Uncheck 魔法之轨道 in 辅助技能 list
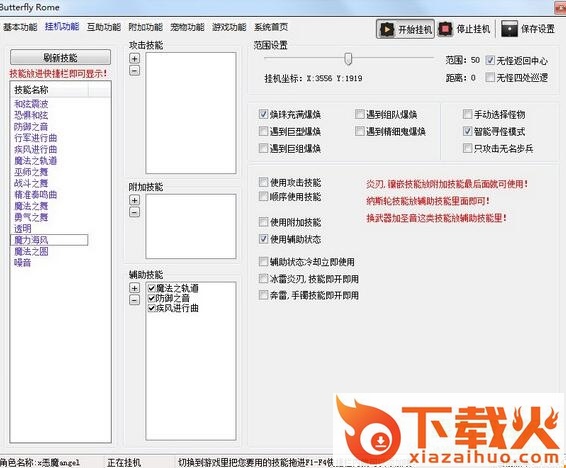The height and width of the screenshot is (468, 566). click(152, 288)
